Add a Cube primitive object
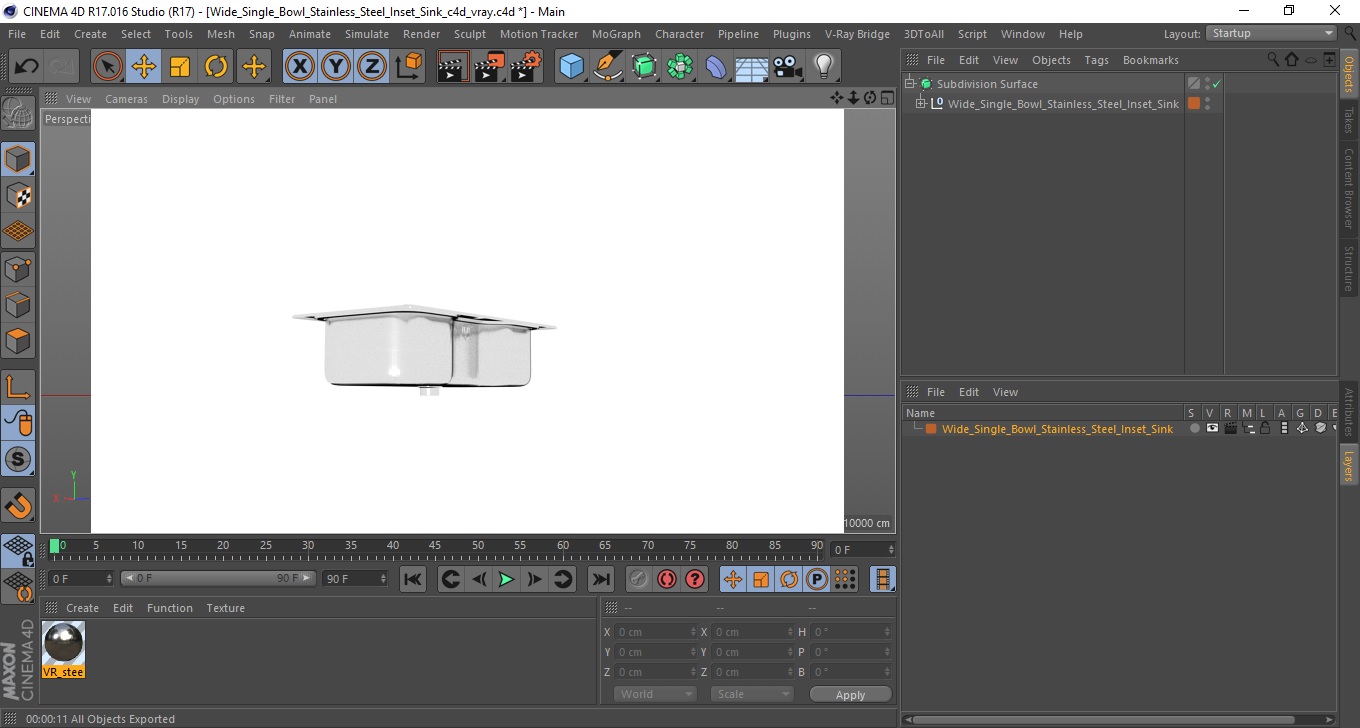This screenshot has height=728, width=1360. [572, 67]
